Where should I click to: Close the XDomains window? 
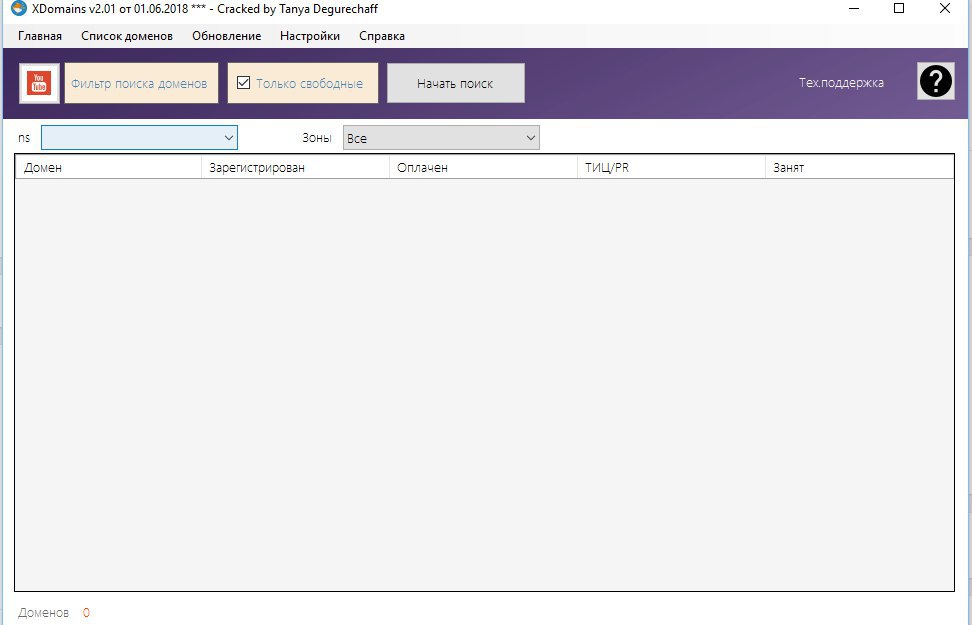click(945, 9)
